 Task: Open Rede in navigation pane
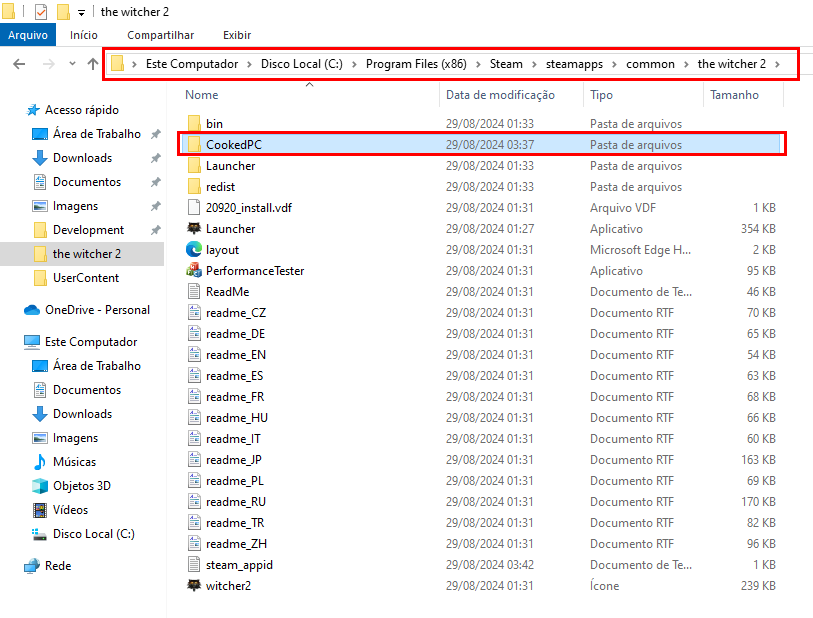click(x=58, y=566)
